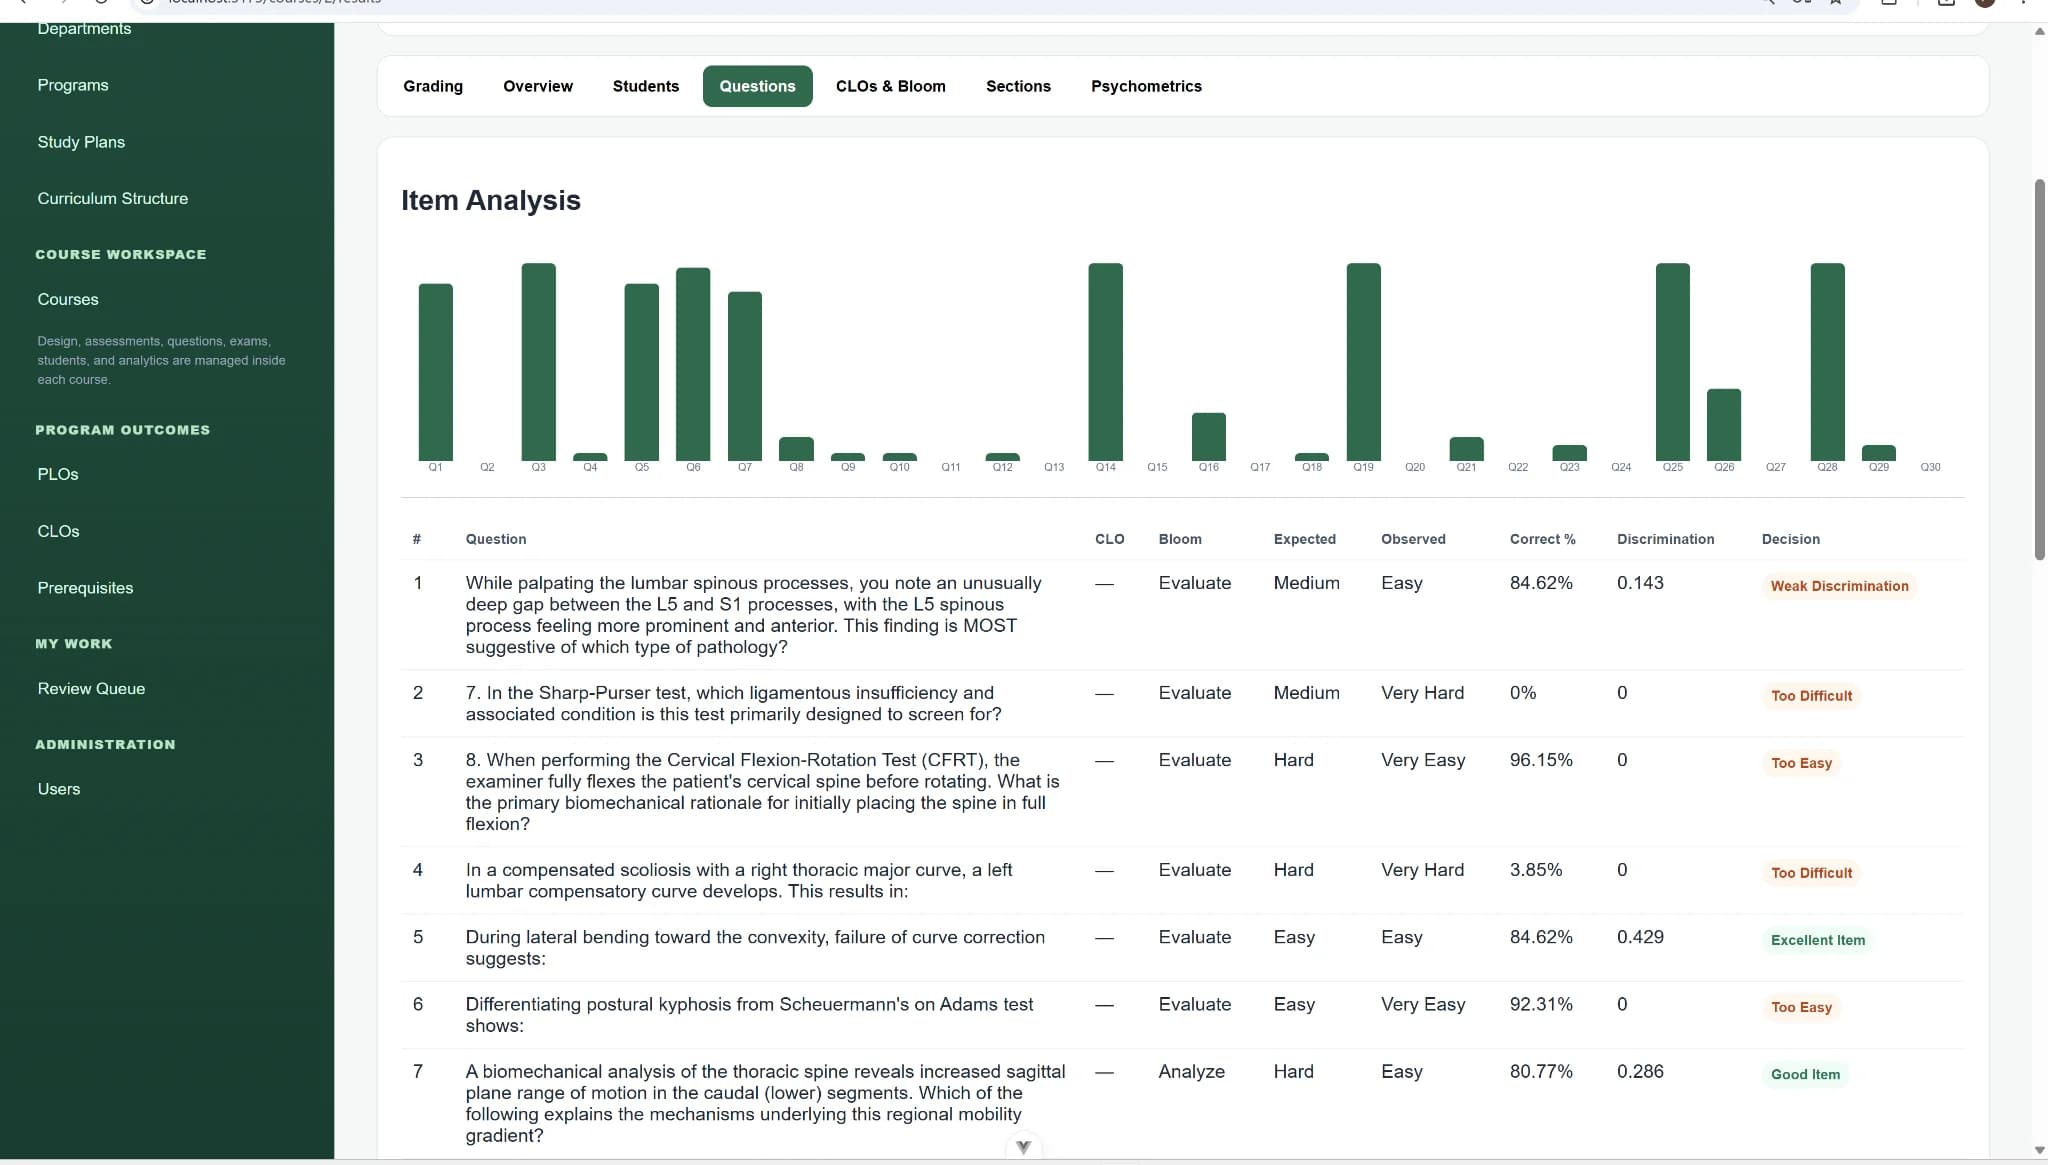The width and height of the screenshot is (2048, 1165).
Task: Open the Grading tab
Action: [x=432, y=86]
